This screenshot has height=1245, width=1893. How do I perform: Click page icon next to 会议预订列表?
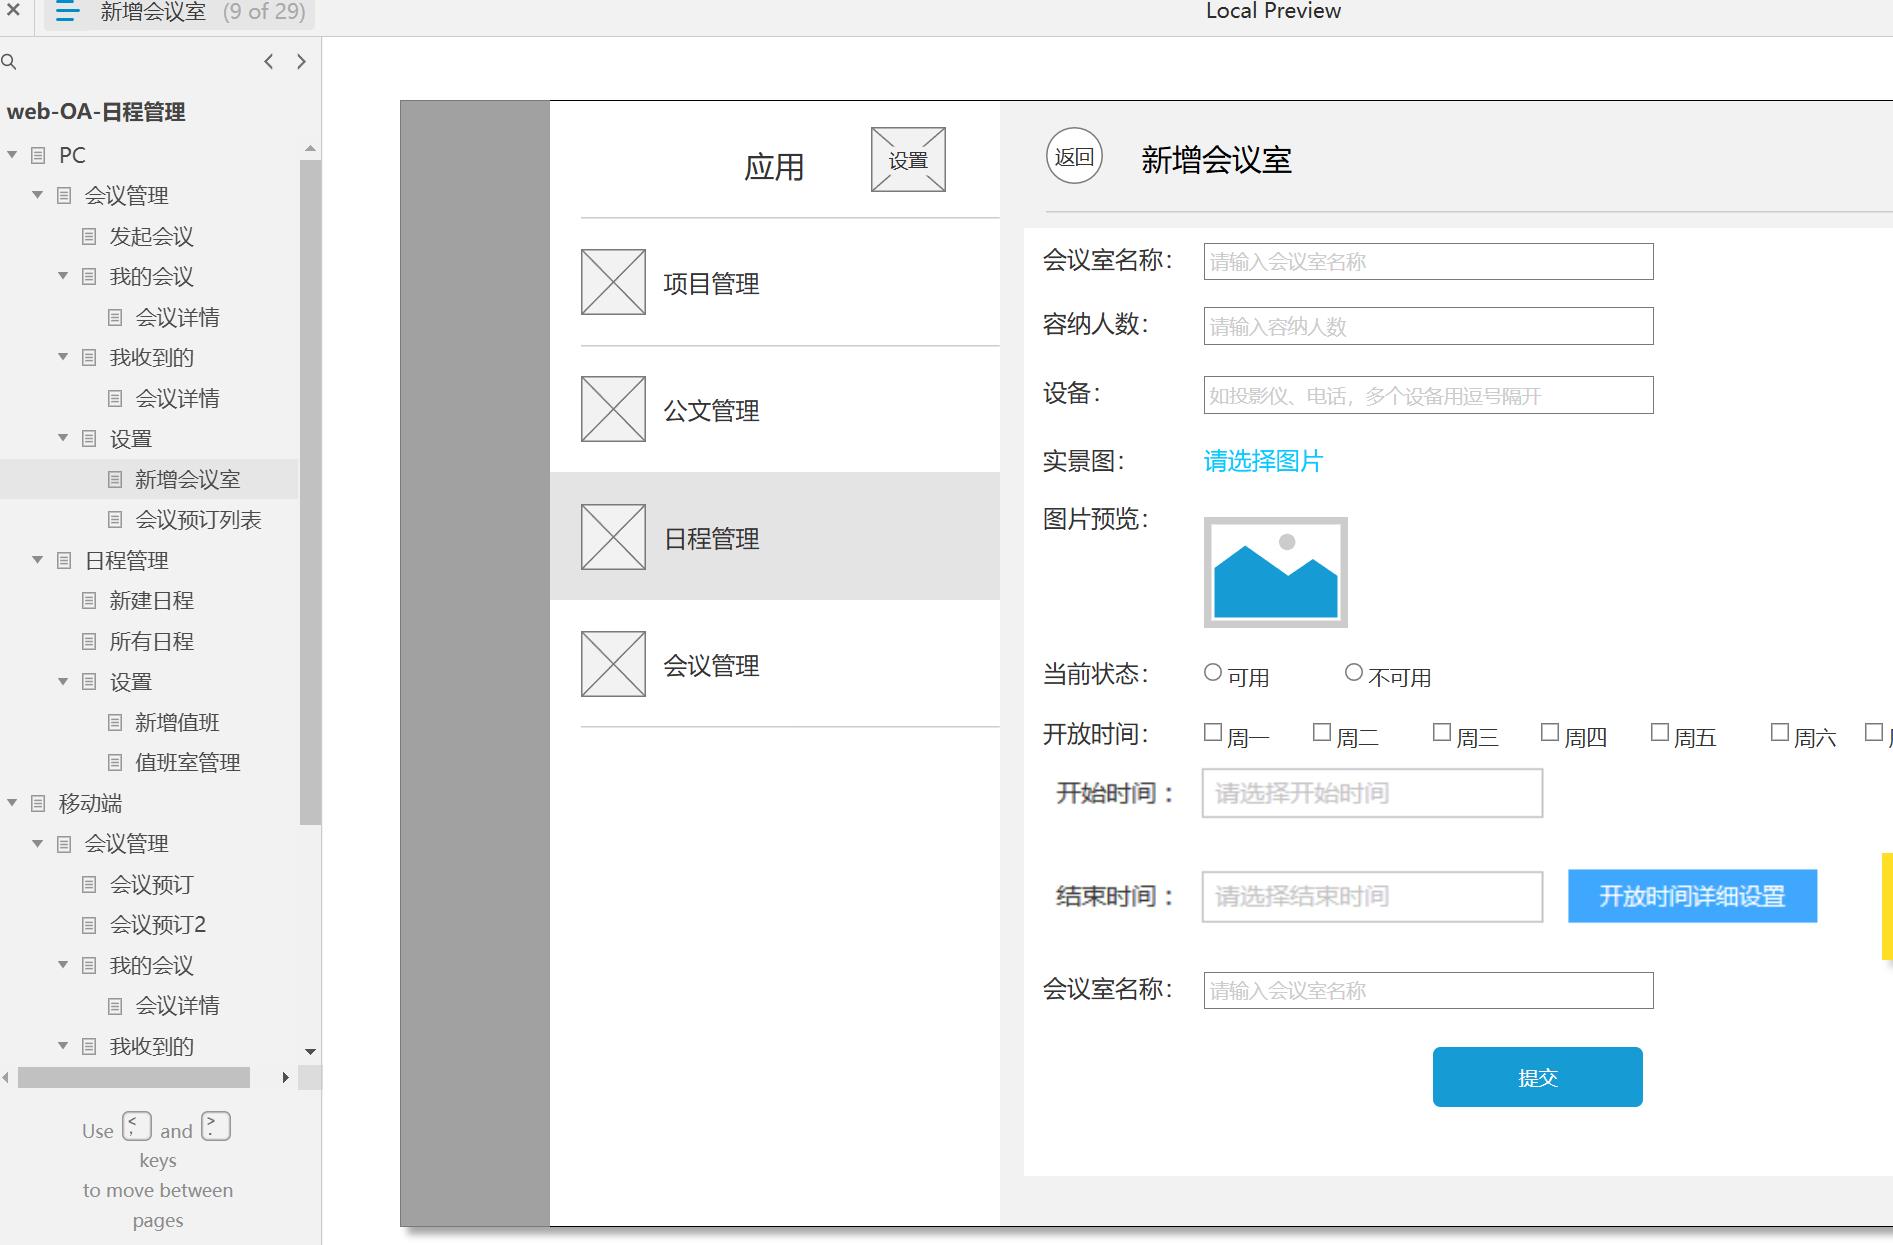115,520
